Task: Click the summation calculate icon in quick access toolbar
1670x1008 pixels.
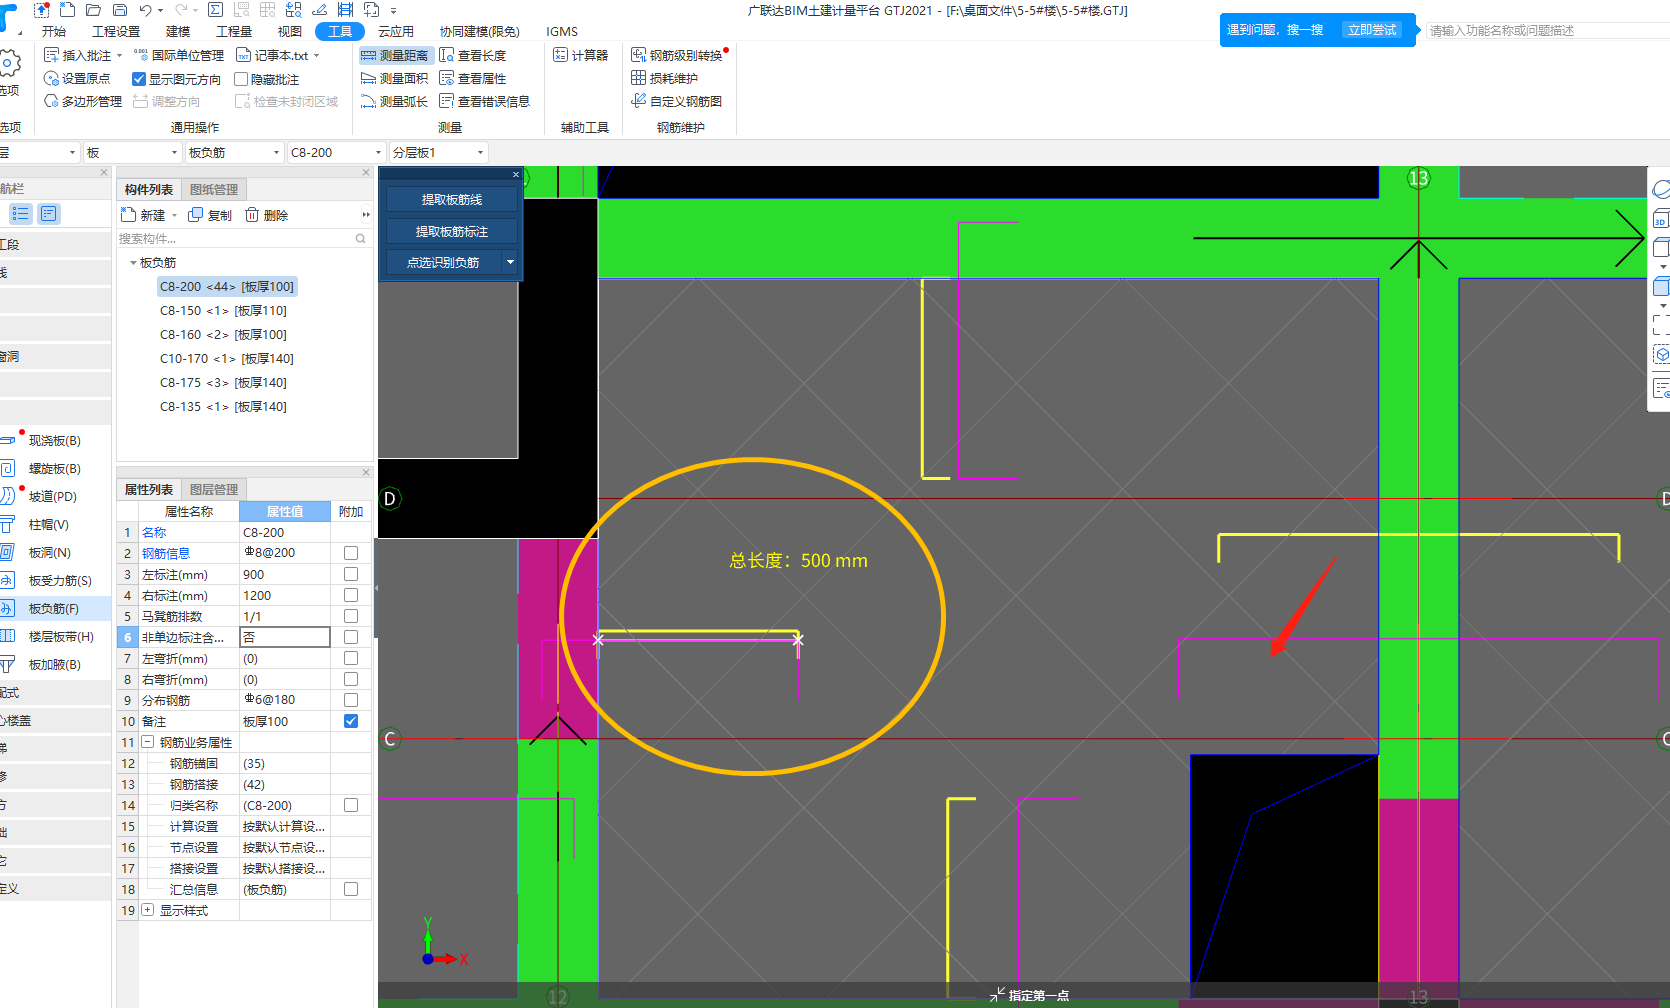Action: (x=216, y=10)
